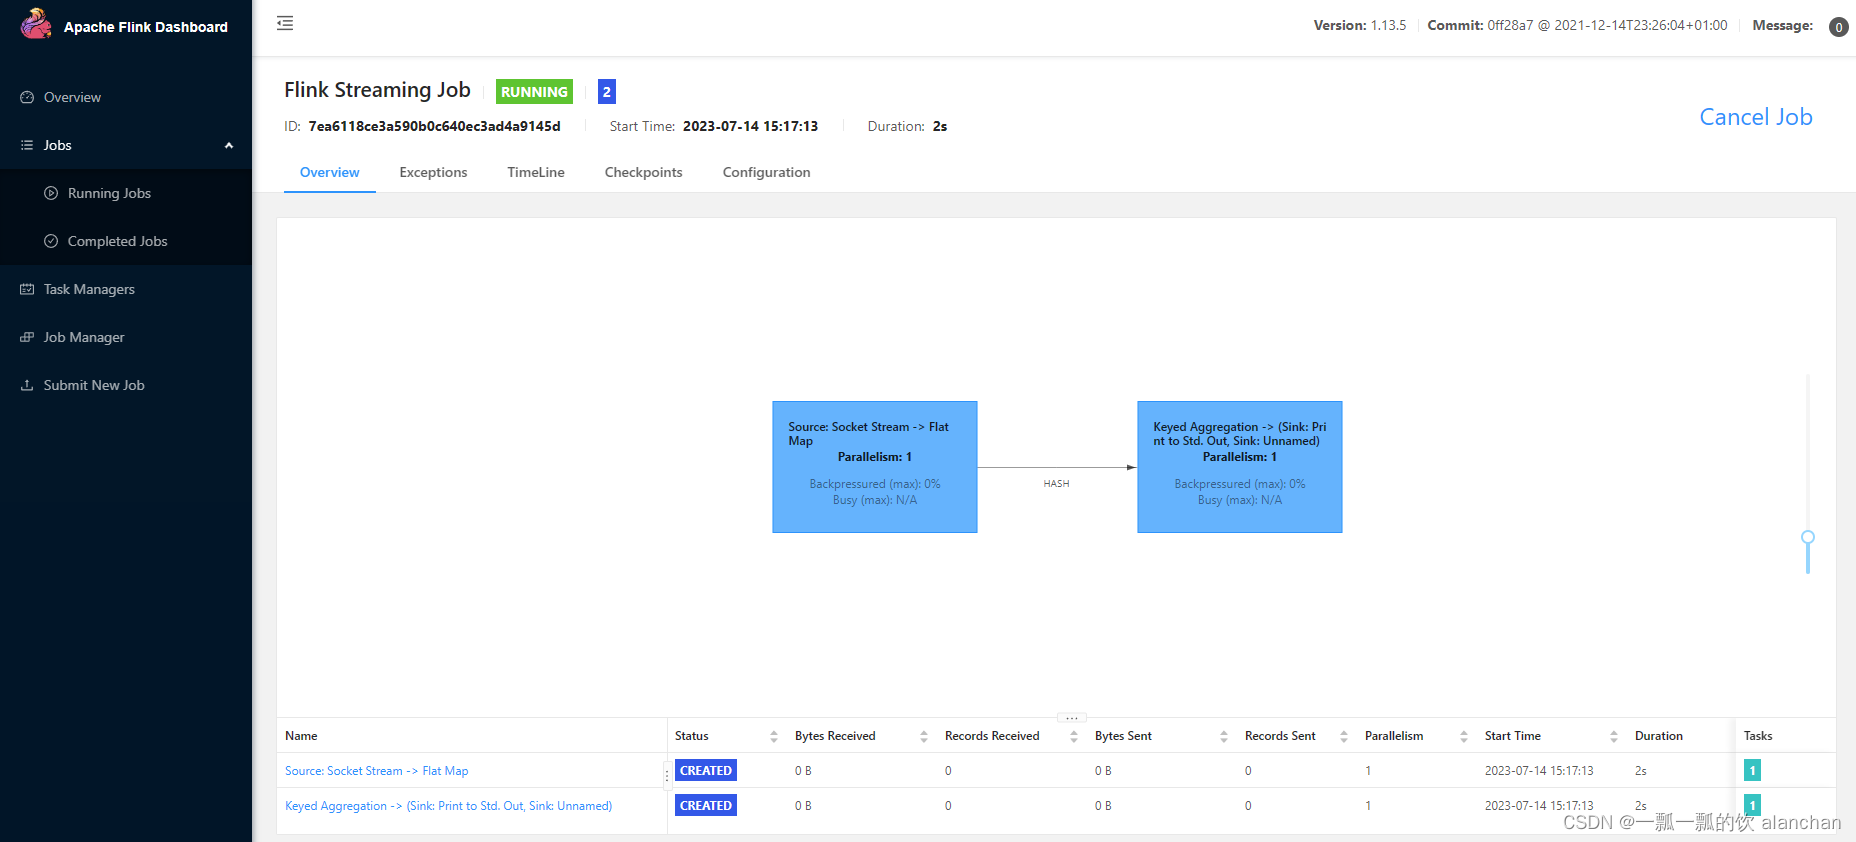Viewport: 1856px width, 842px height.
Task: Click the RUNNING status tag
Action: tap(534, 92)
